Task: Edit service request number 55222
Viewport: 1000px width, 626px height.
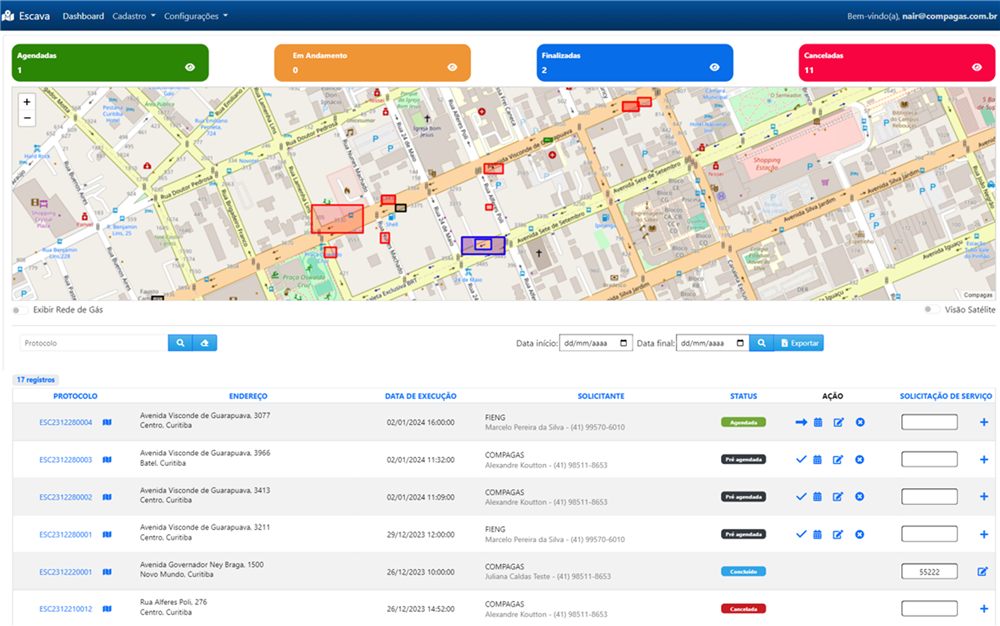Action: pos(982,572)
